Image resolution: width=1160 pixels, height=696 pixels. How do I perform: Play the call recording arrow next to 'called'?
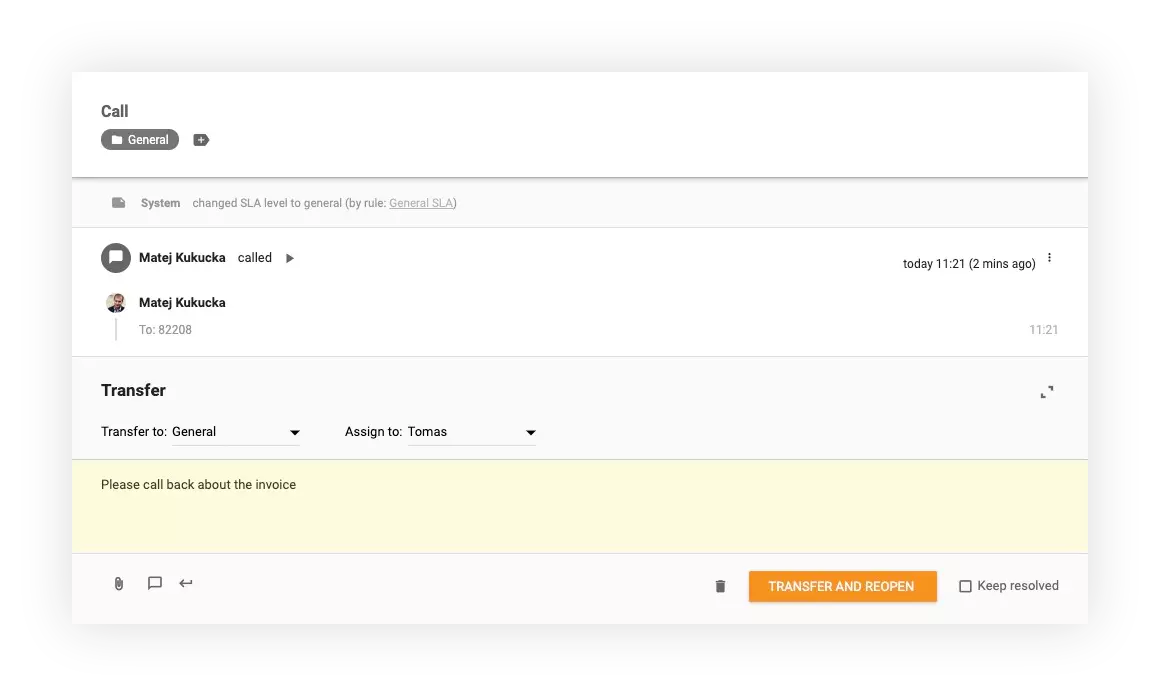pos(289,258)
